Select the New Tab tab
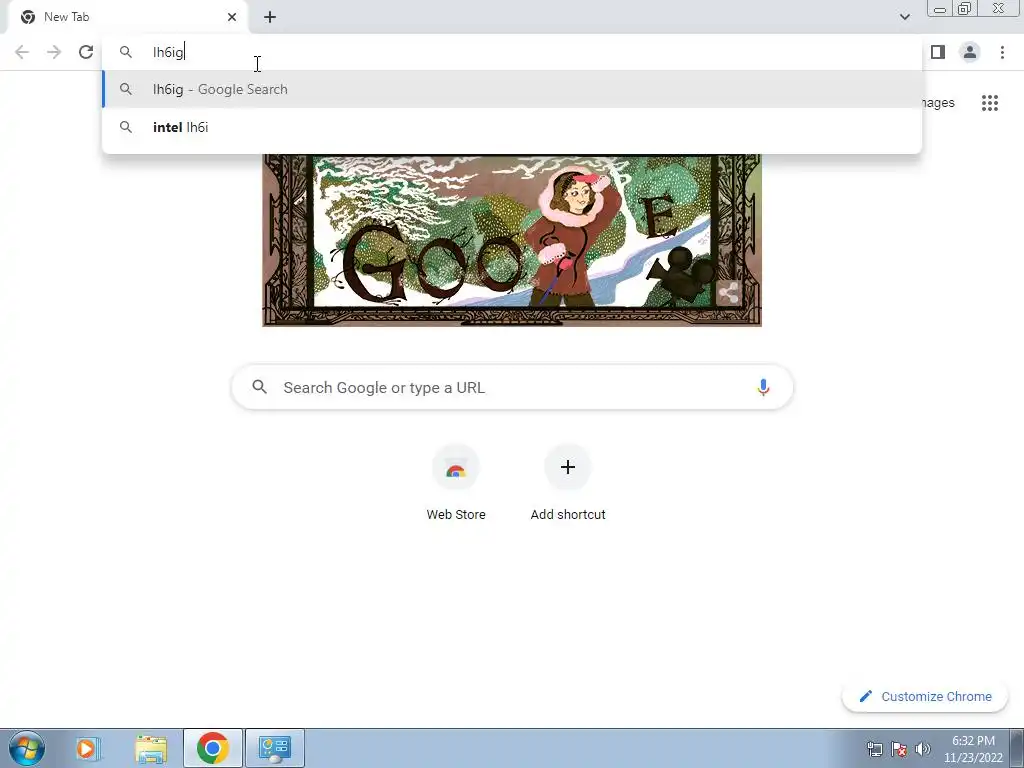This screenshot has width=1024, height=768. click(x=127, y=17)
